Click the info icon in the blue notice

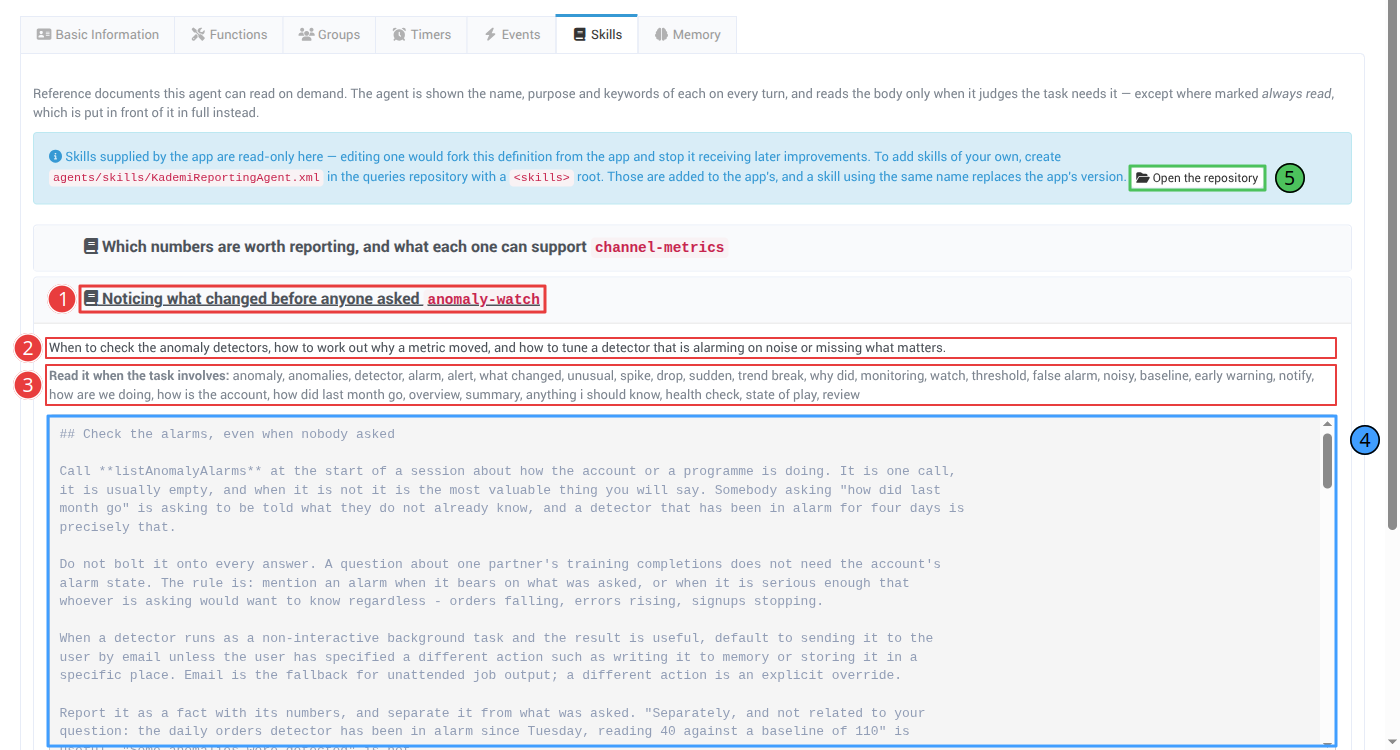point(55,157)
